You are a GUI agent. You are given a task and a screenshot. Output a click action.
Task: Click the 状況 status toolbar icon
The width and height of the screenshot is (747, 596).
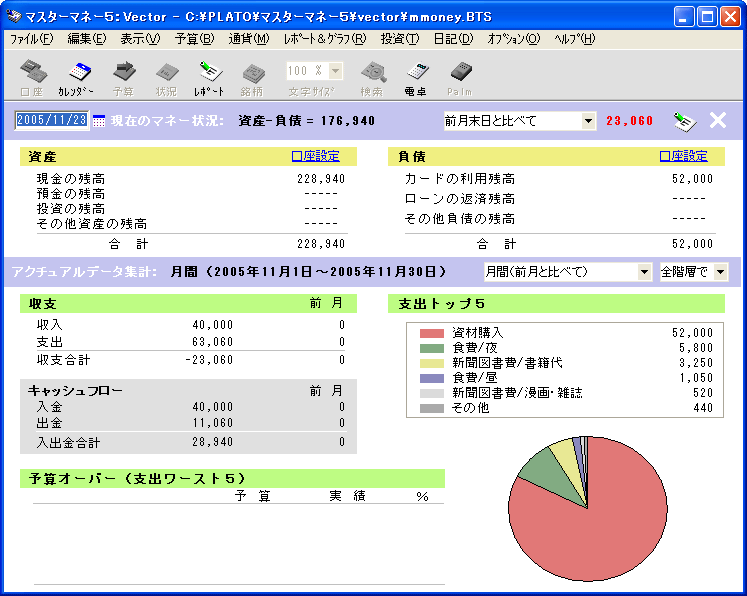[166, 78]
